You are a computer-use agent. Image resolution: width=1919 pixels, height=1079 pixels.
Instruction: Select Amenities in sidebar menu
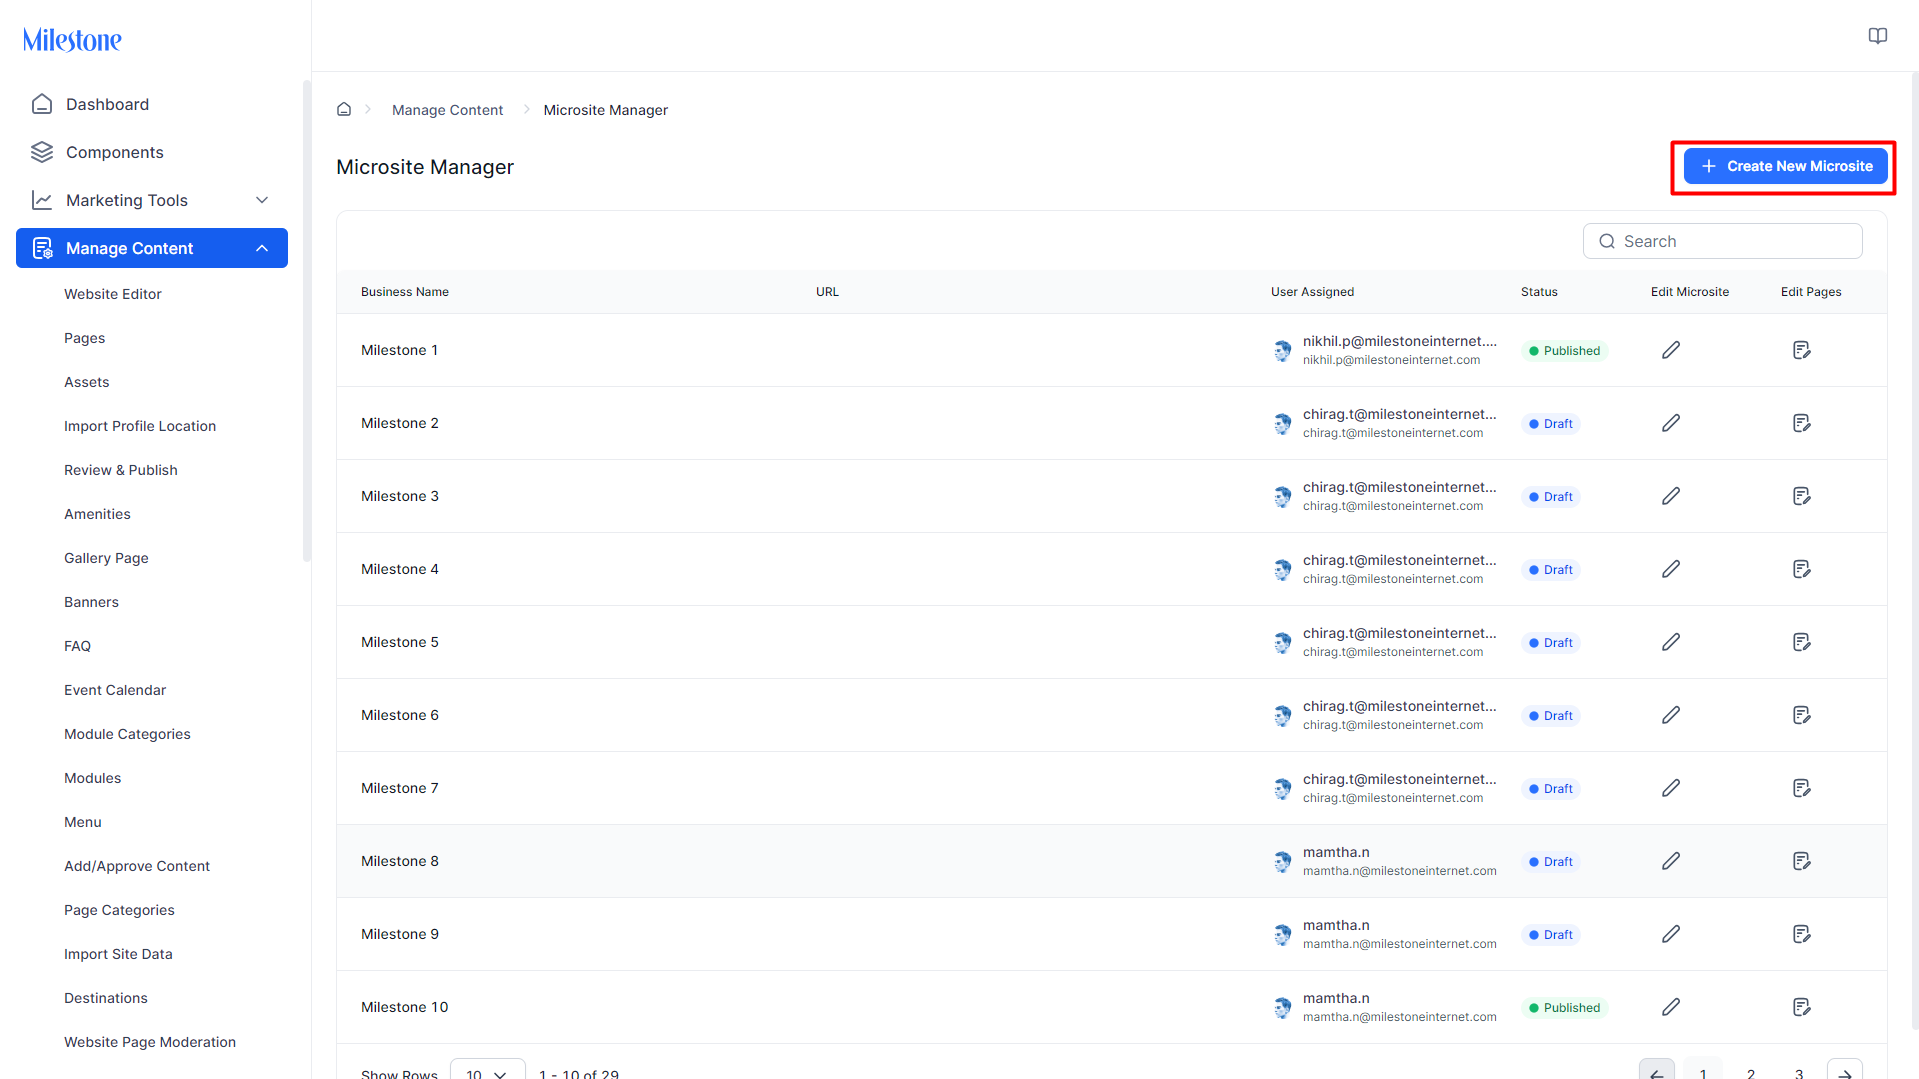(x=97, y=514)
